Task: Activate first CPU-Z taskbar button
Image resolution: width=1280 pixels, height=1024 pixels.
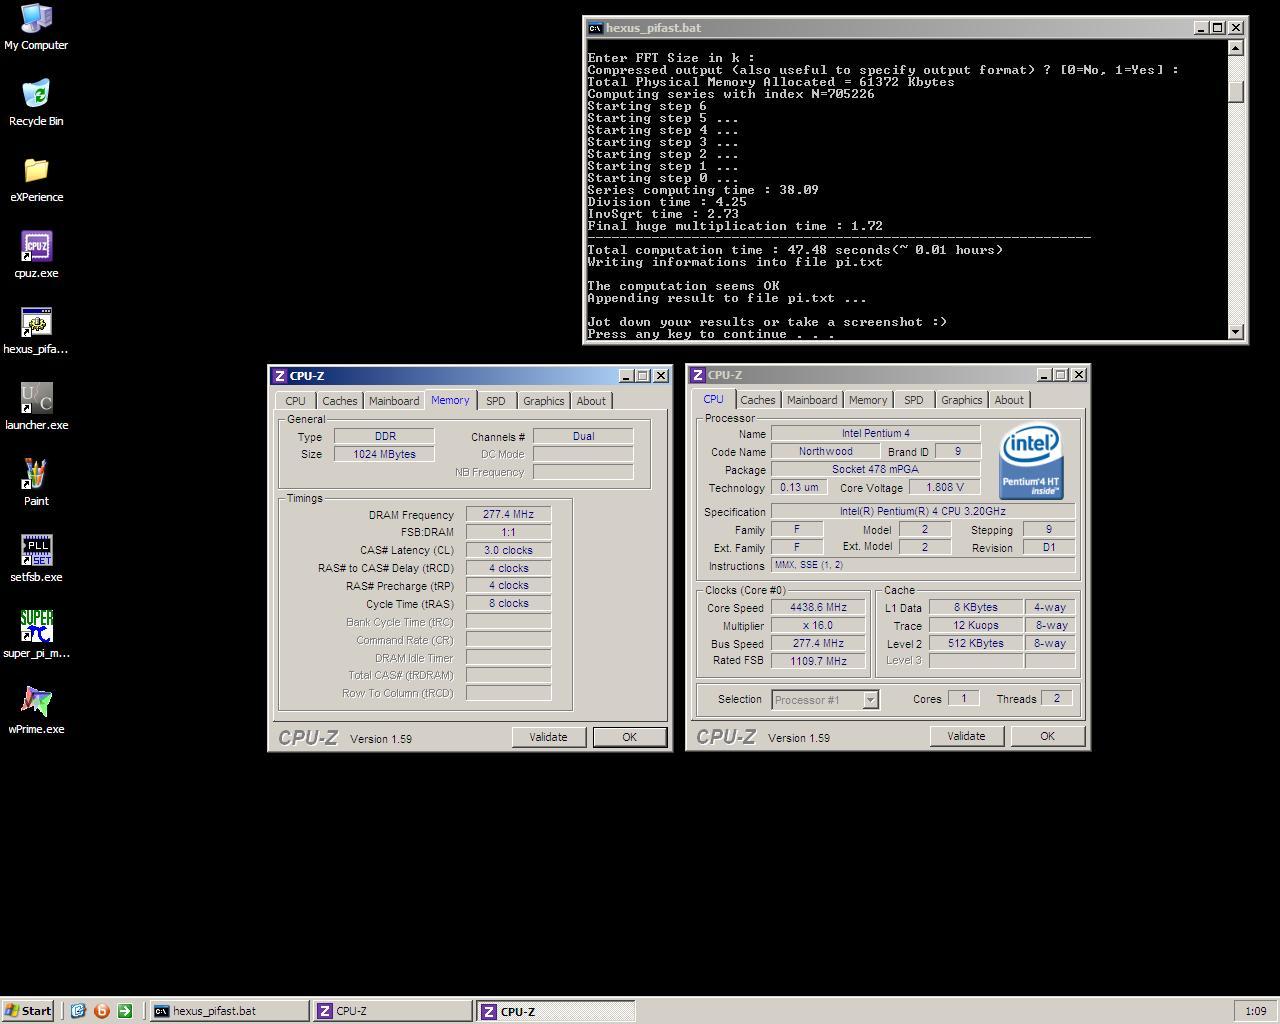Action: 392,1011
